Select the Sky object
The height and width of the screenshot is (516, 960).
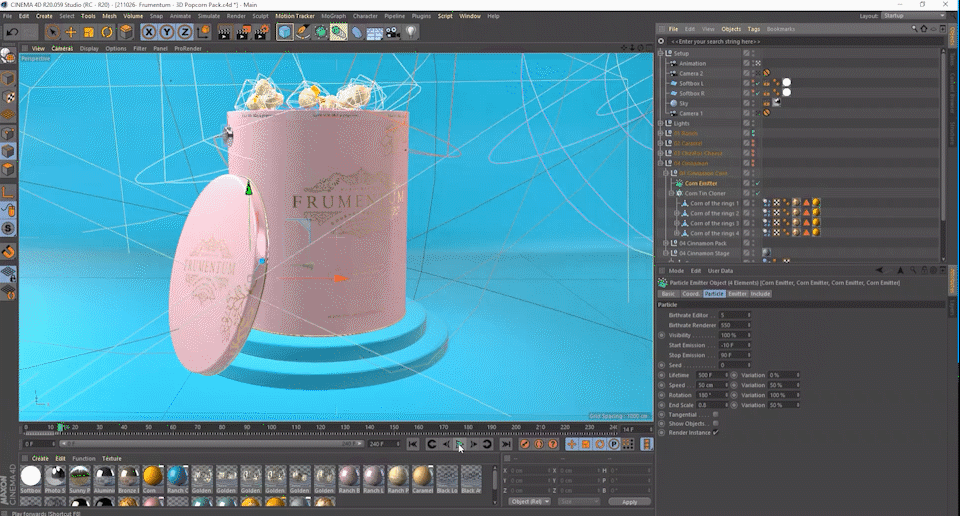pyautogui.click(x=684, y=103)
